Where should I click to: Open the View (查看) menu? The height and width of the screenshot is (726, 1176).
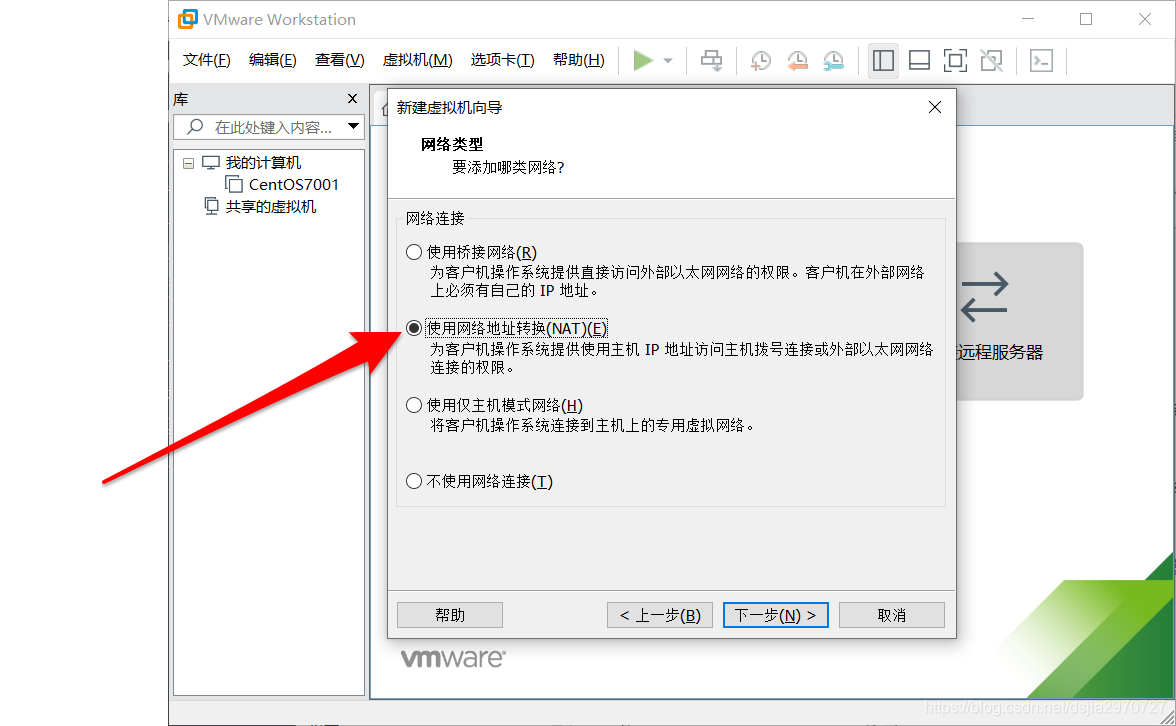pyautogui.click(x=339, y=60)
